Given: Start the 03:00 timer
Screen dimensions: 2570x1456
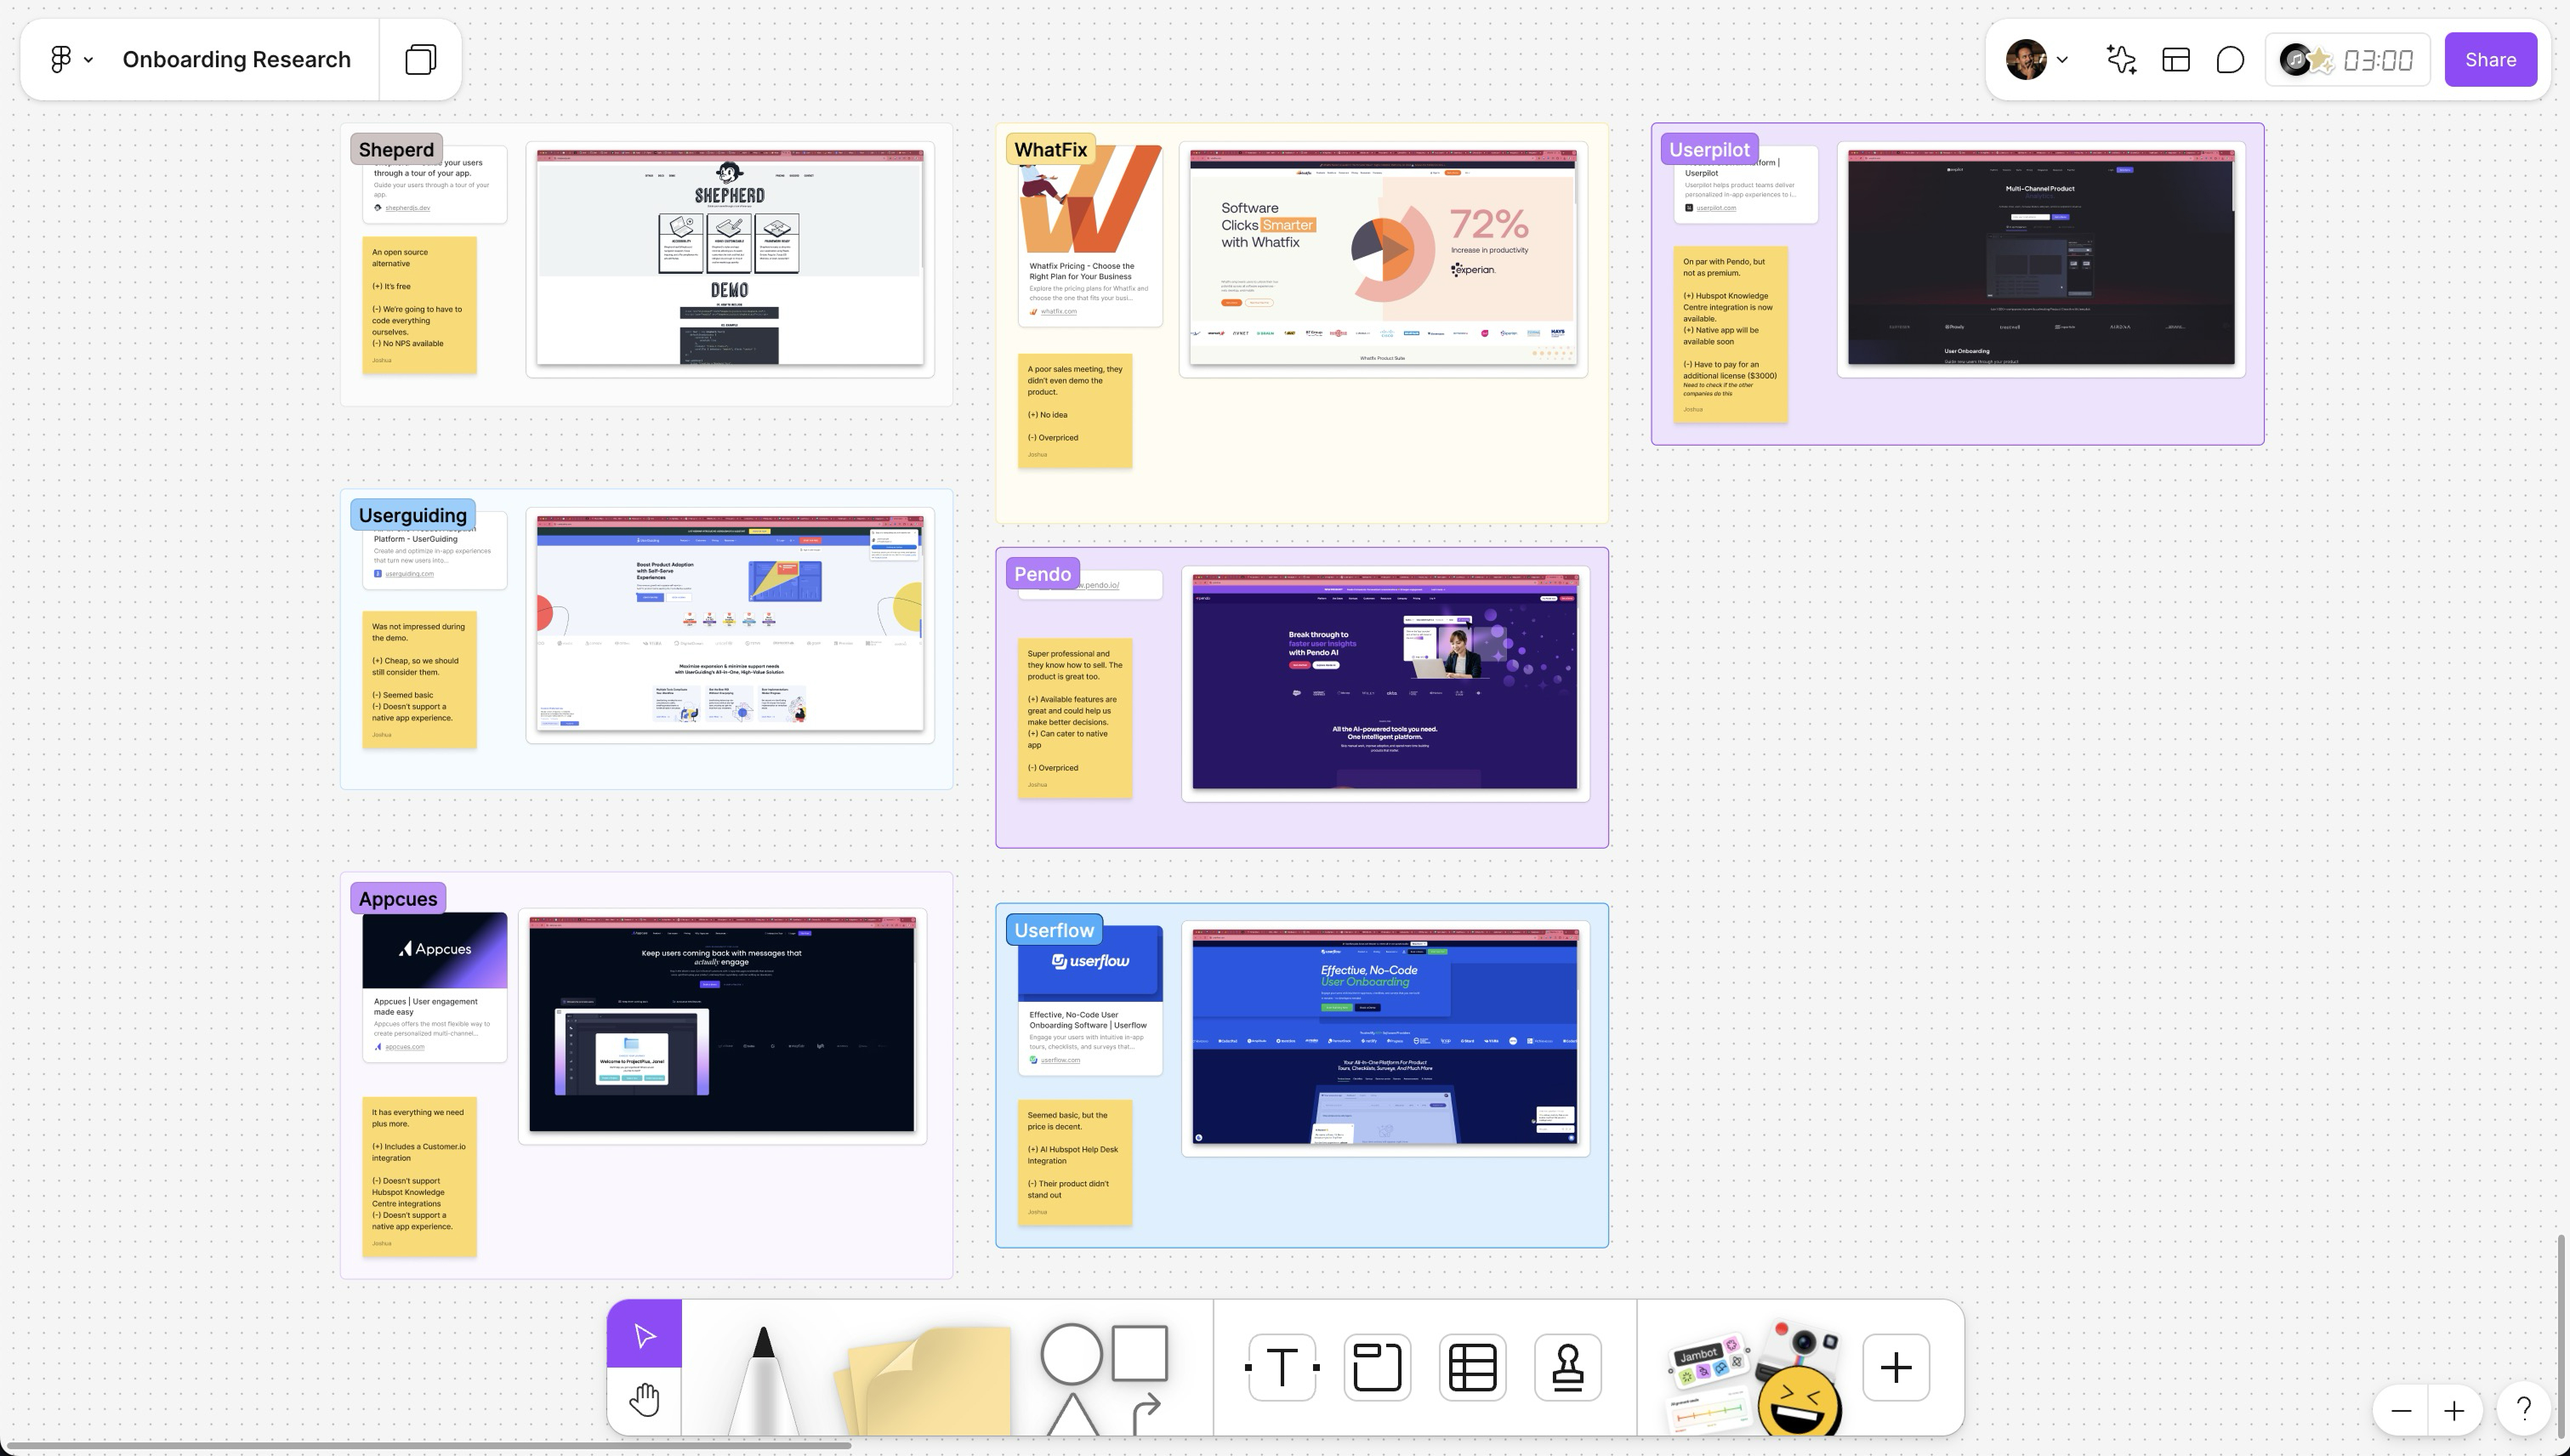Looking at the screenshot, I should [2378, 60].
